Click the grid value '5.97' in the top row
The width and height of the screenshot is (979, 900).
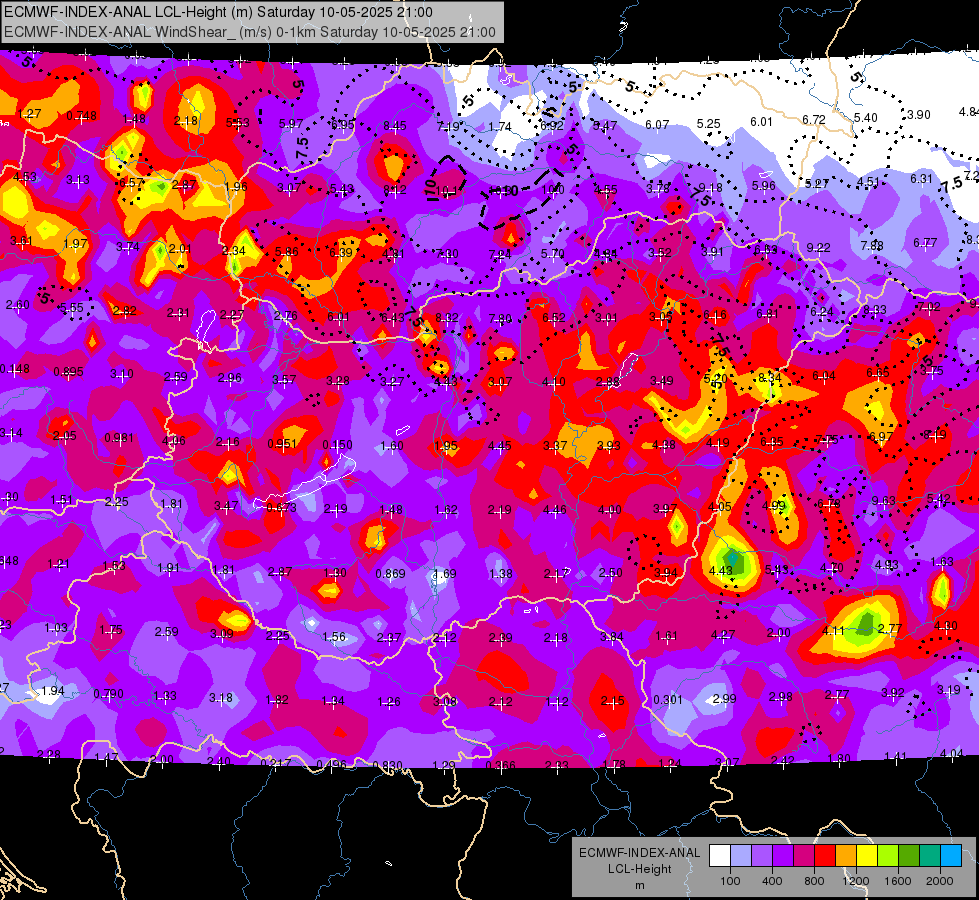click(x=291, y=124)
